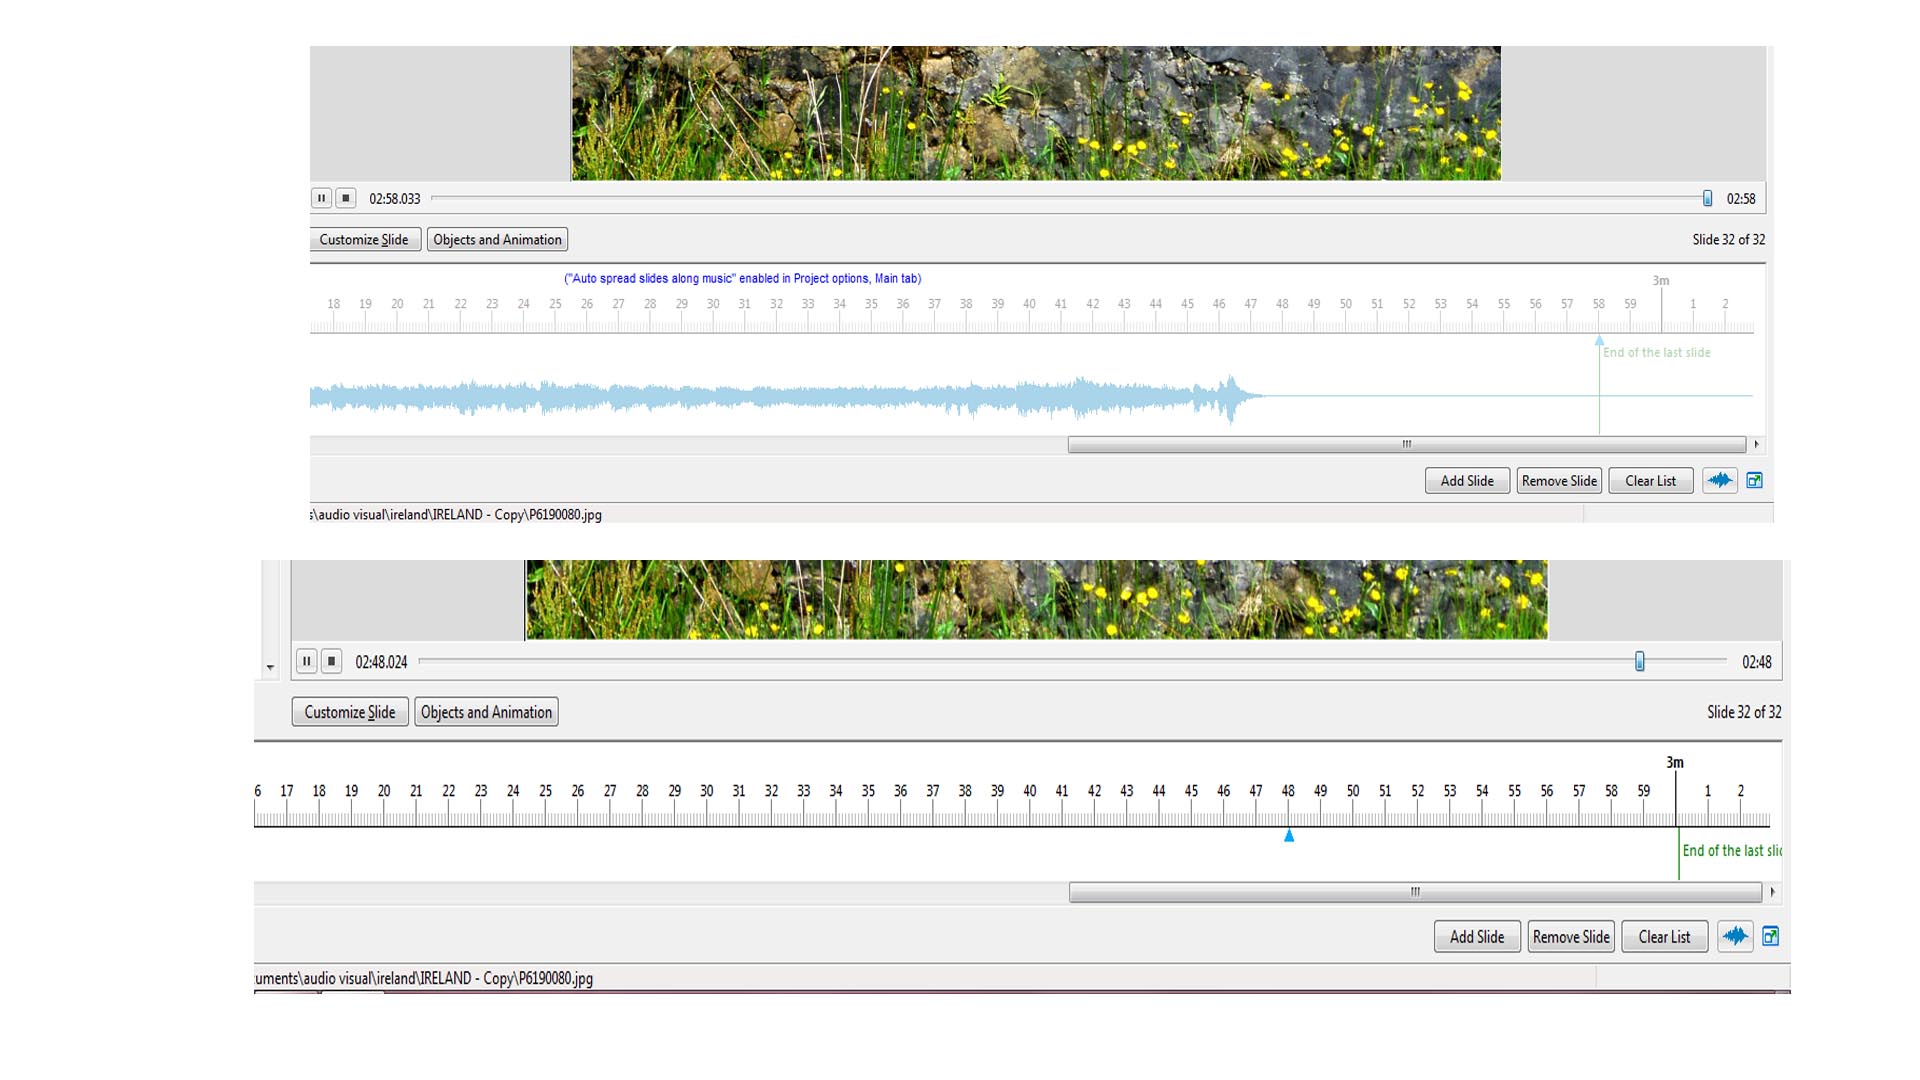Click the seek slider thumb near 02:48
Screen dimensions: 1920x1080
tap(1639, 661)
